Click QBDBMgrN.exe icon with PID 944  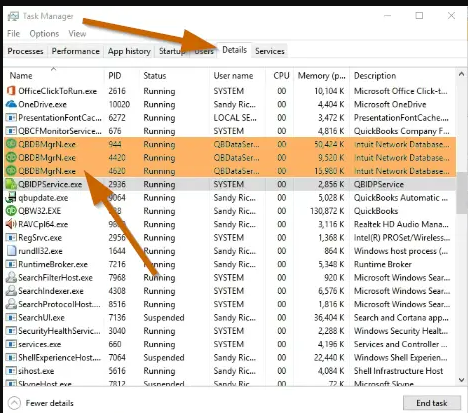point(11,144)
